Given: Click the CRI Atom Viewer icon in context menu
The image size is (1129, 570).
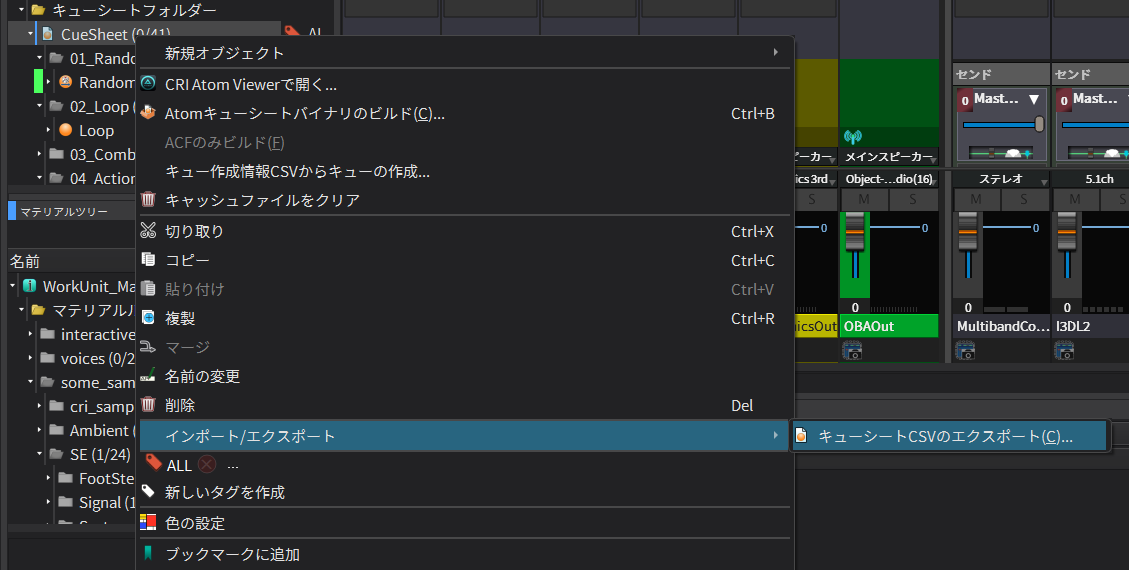Looking at the screenshot, I should click(x=148, y=83).
